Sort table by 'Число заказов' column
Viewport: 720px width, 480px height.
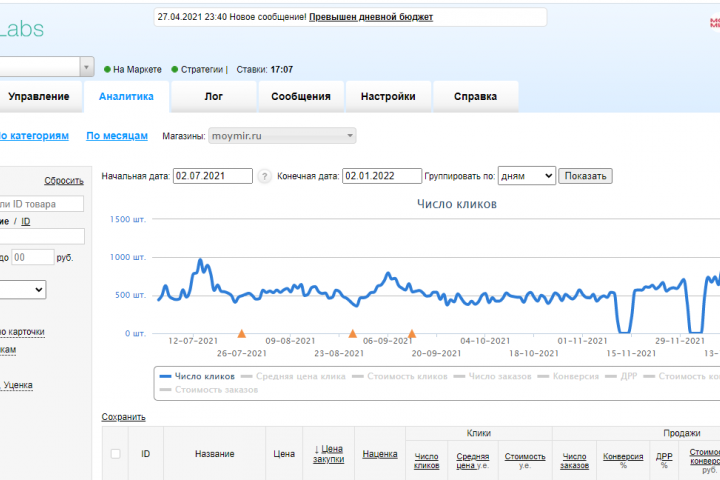[574, 461]
